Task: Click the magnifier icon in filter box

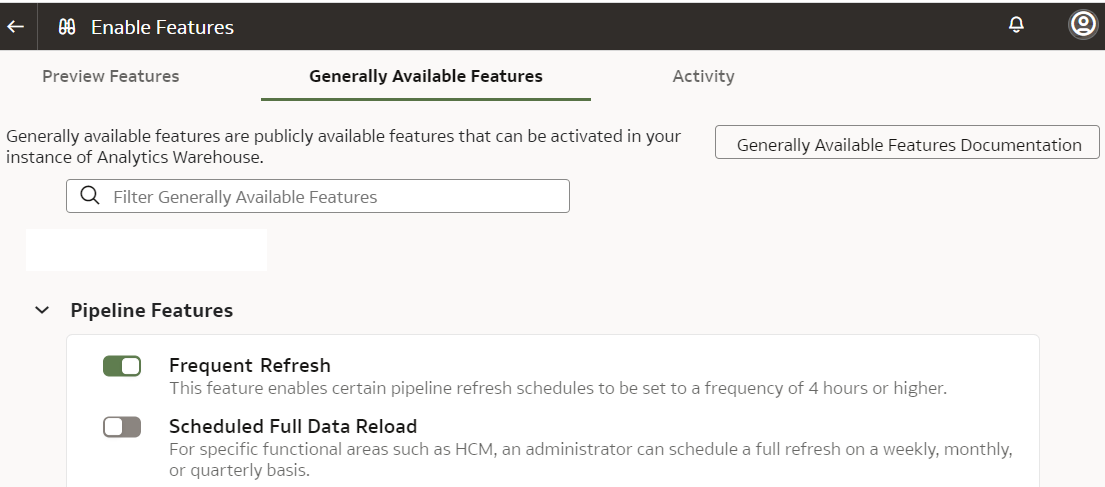Action: tap(90, 196)
